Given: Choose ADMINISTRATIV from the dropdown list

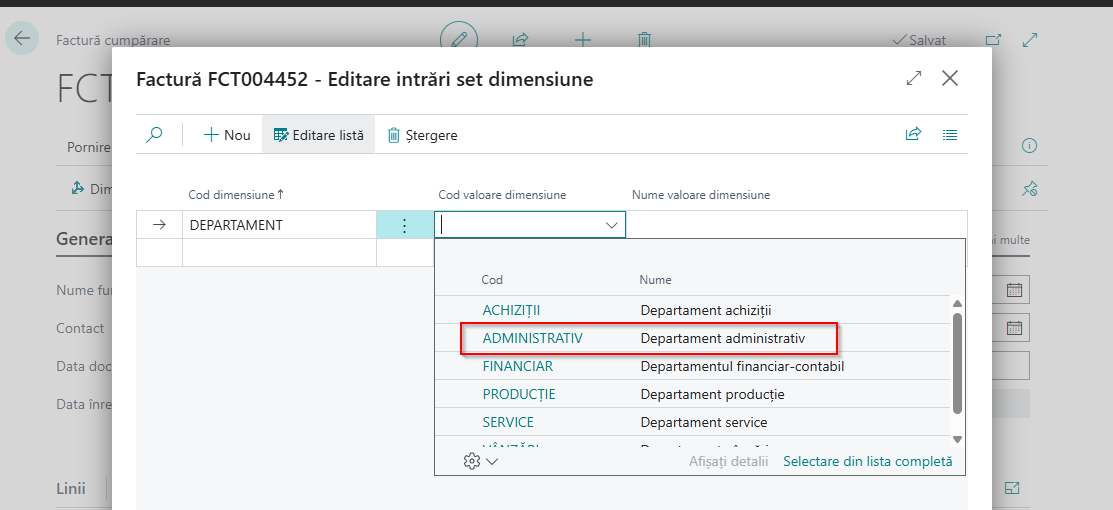Looking at the screenshot, I should click(532, 339).
